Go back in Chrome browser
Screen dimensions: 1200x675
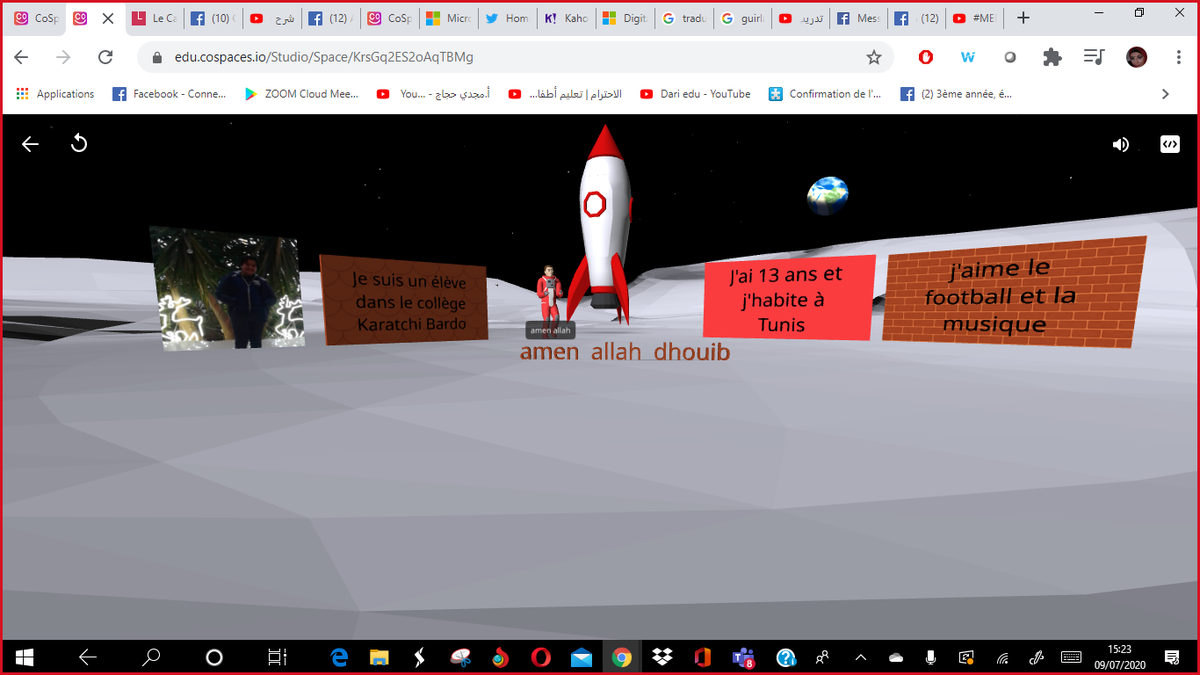(21, 57)
